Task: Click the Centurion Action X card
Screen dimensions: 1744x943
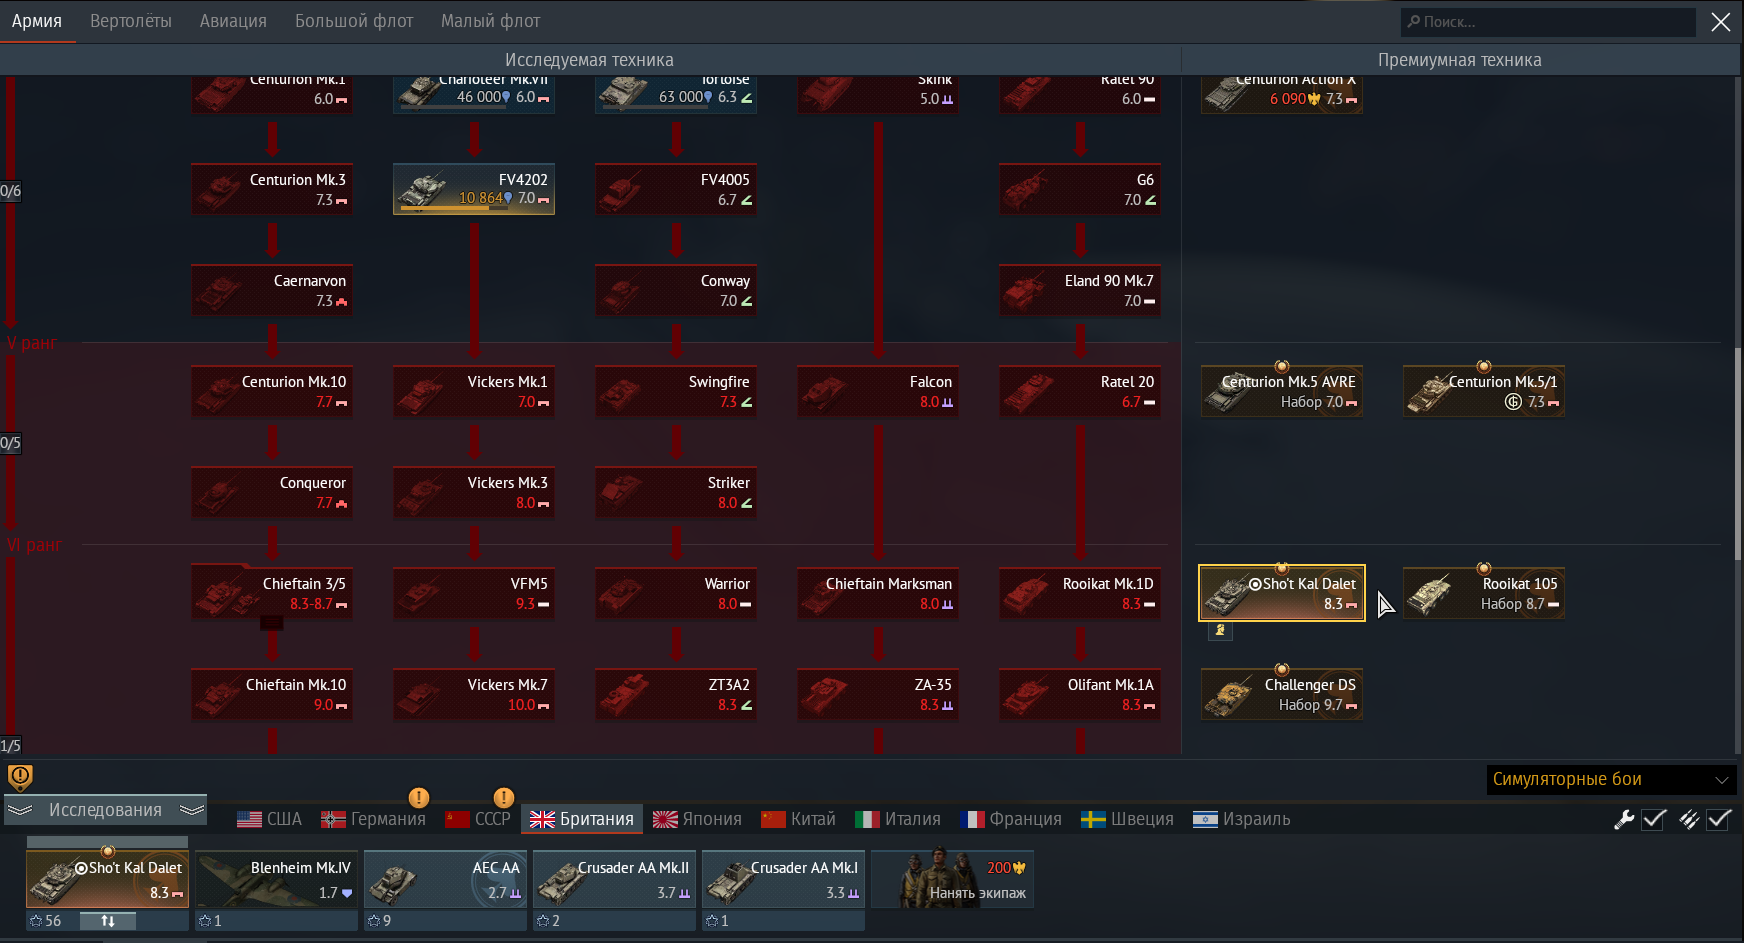Action: 1282,95
